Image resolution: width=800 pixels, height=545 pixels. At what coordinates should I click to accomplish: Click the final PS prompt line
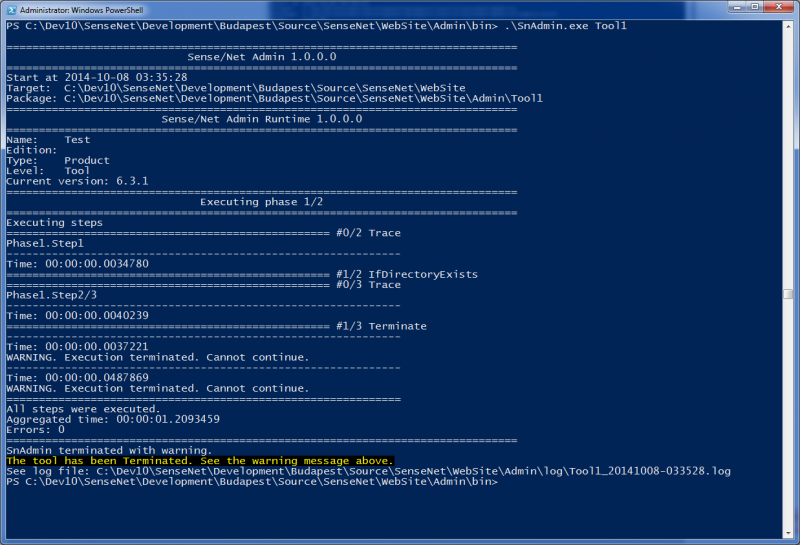[252, 482]
